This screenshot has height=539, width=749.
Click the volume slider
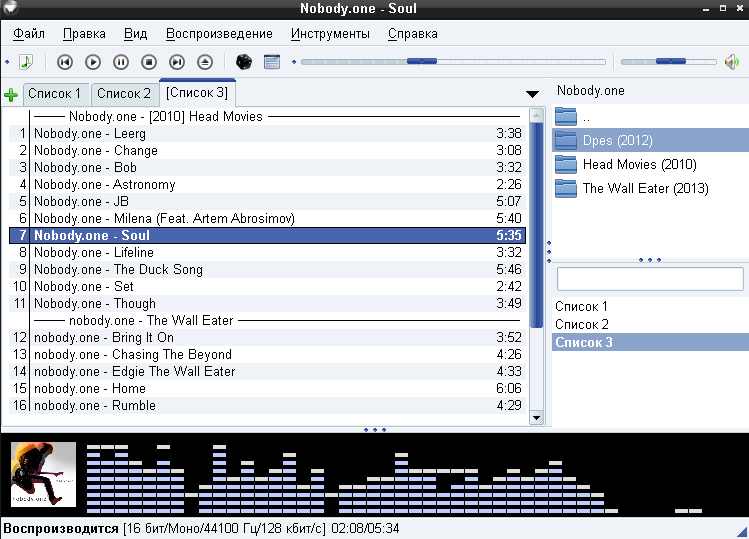tap(668, 62)
